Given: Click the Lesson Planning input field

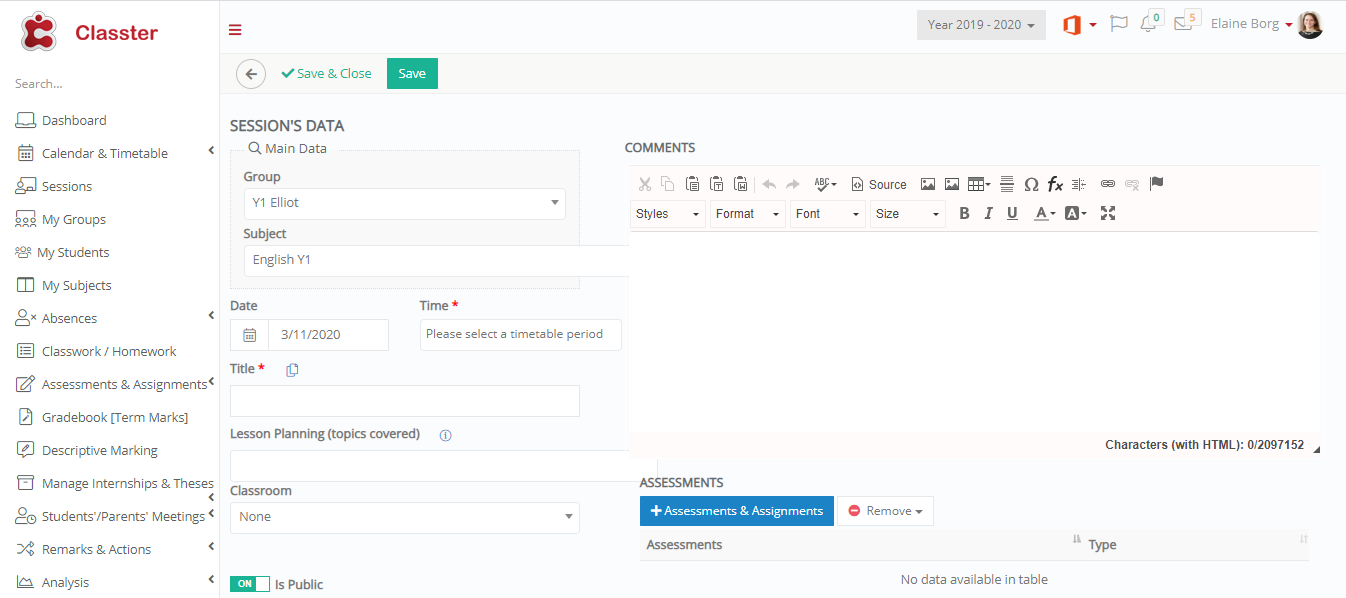Looking at the screenshot, I should (x=443, y=466).
